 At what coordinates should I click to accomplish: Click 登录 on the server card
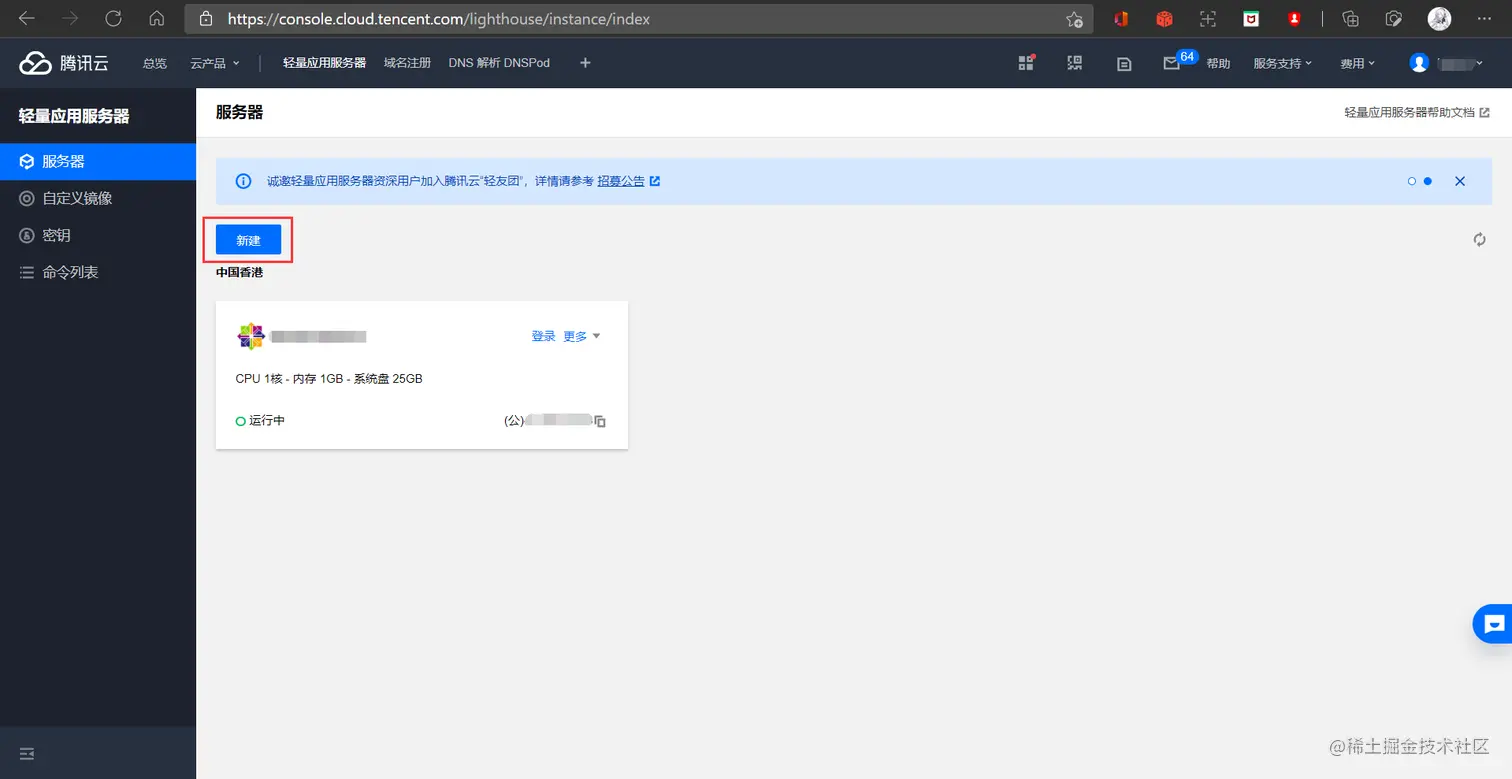tap(543, 336)
